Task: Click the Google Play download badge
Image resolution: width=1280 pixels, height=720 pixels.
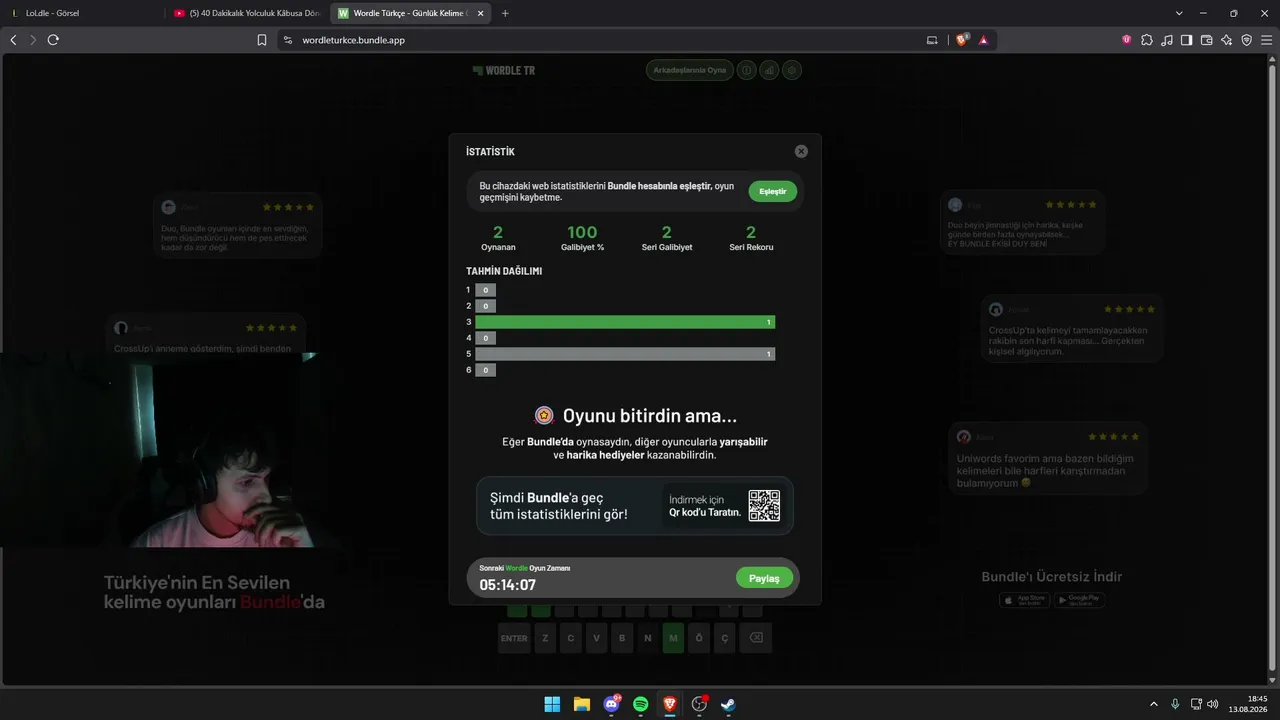Action: [x=1081, y=600]
